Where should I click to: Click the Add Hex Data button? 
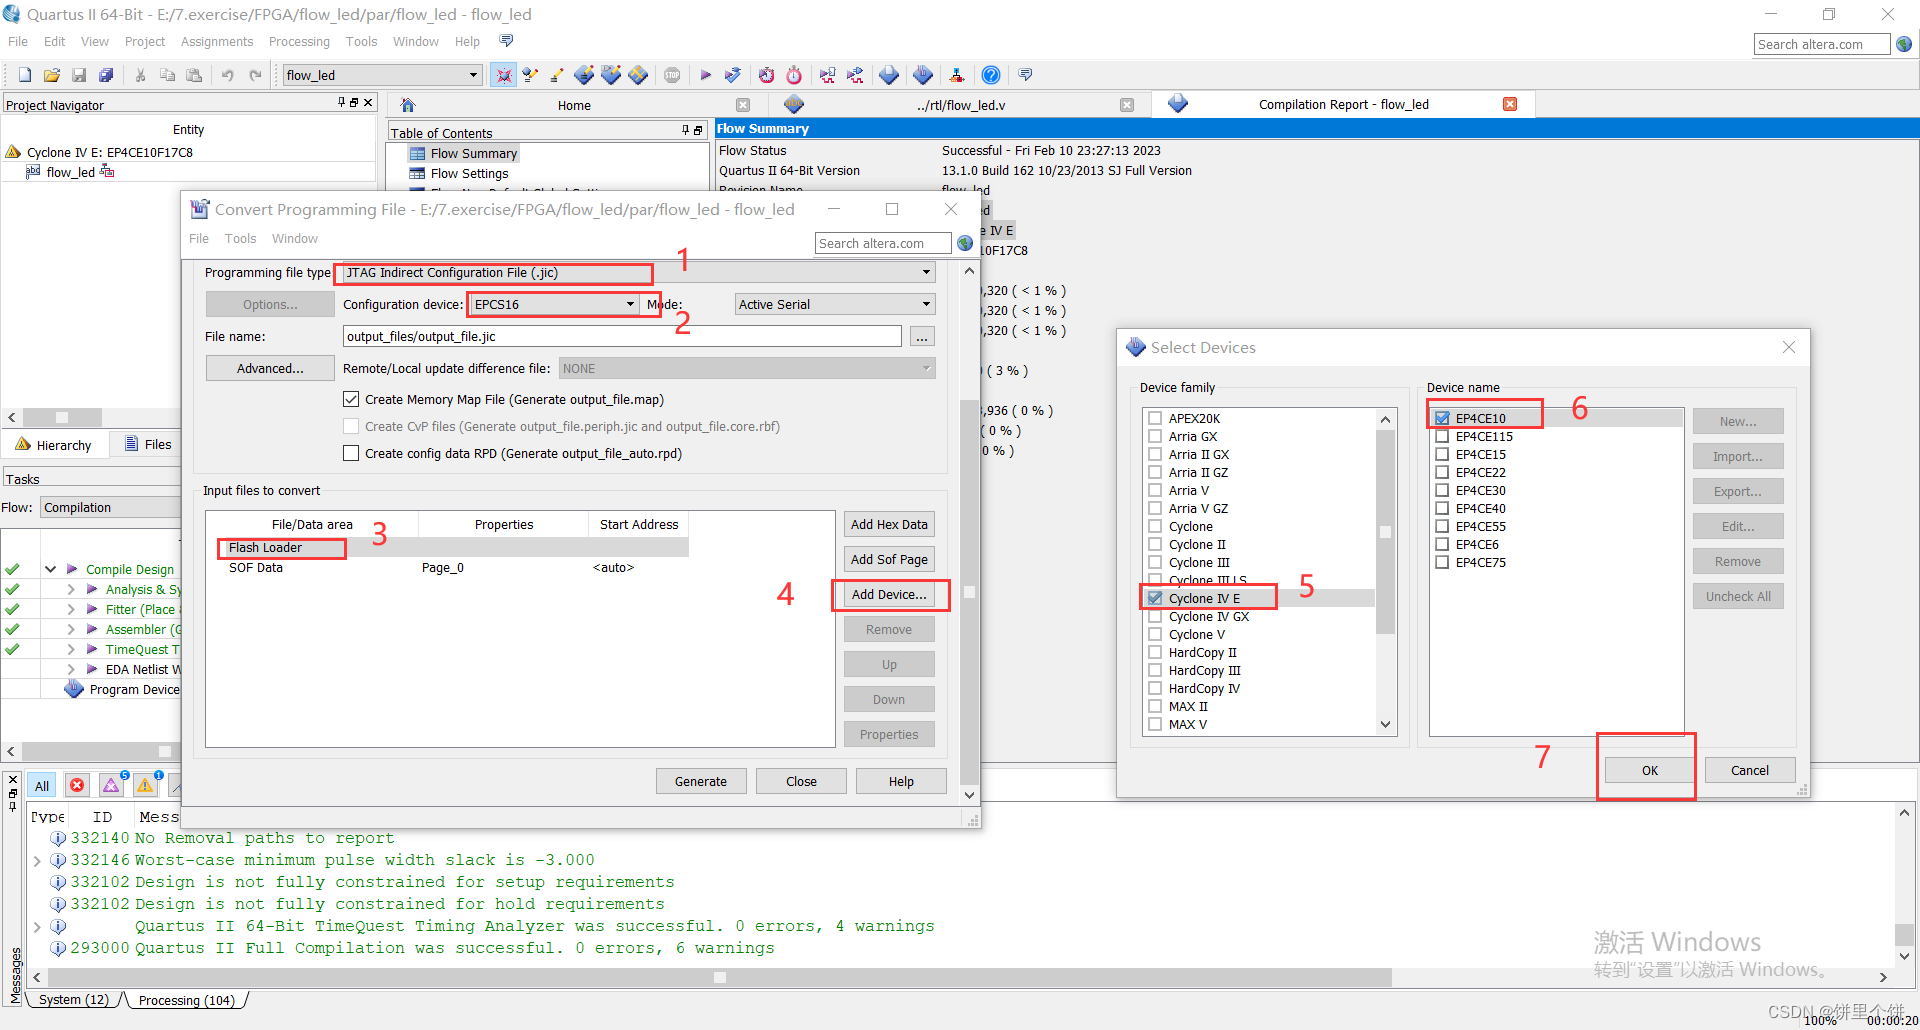pyautogui.click(x=889, y=524)
